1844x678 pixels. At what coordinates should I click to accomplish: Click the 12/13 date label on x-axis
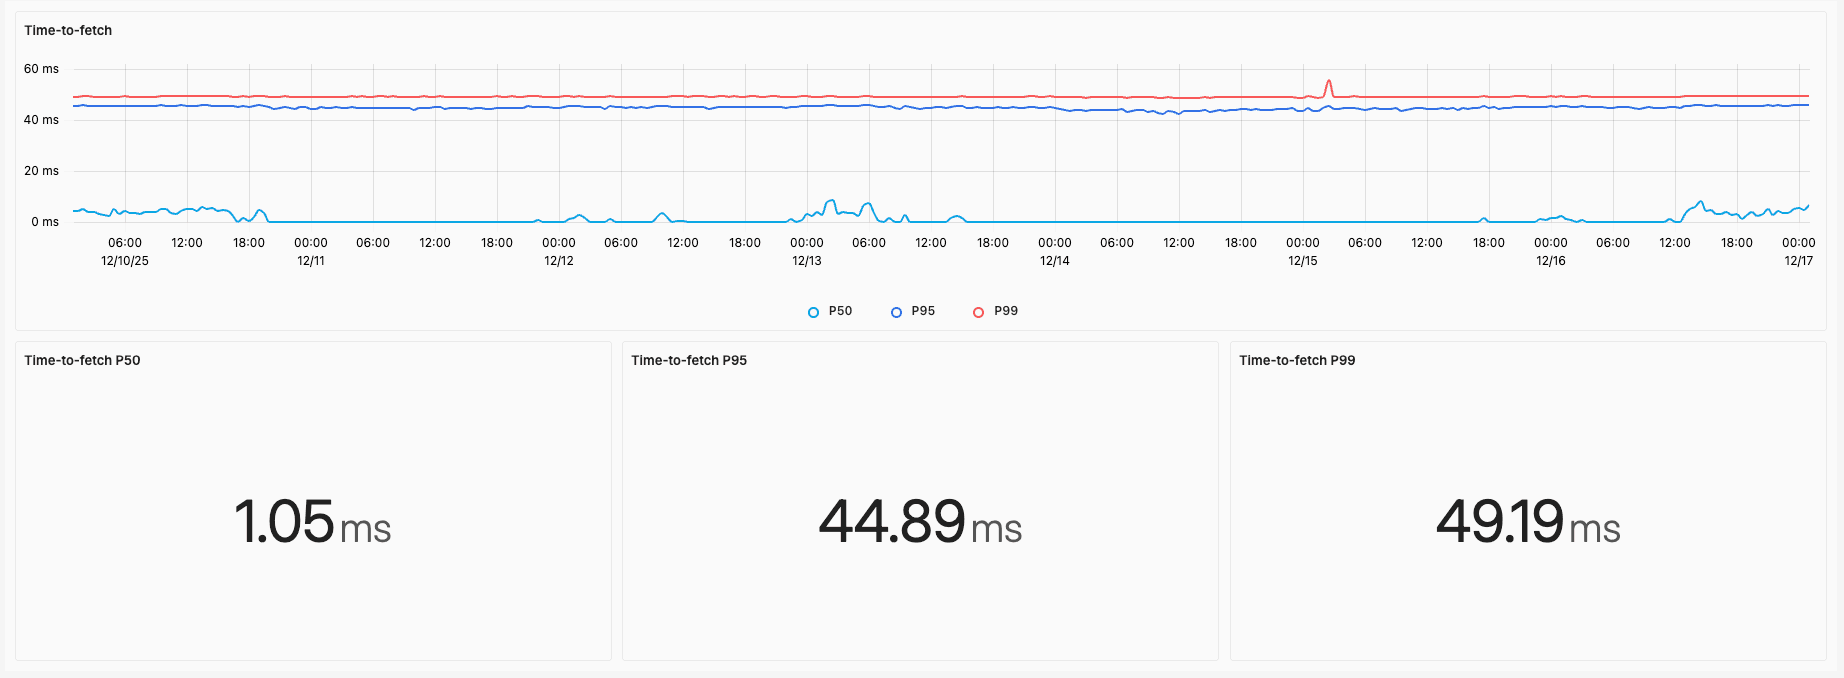point(806,261)
